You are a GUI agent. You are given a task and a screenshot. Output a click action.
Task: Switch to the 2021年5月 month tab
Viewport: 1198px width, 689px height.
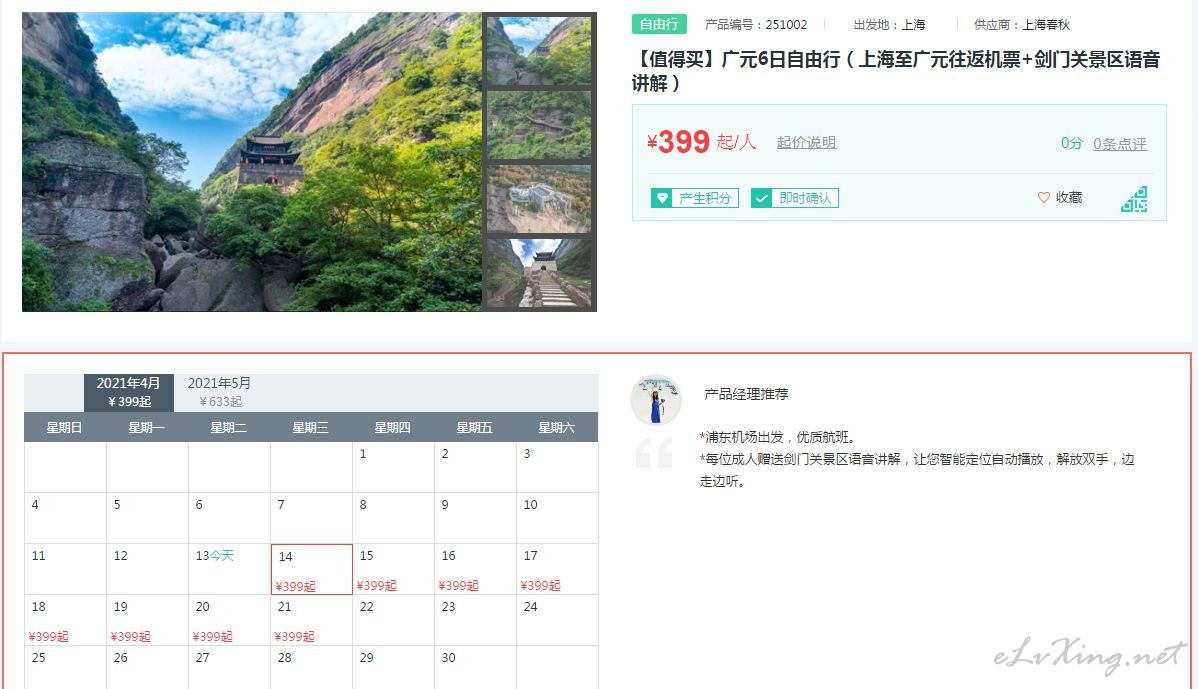(x=219, y=392)
